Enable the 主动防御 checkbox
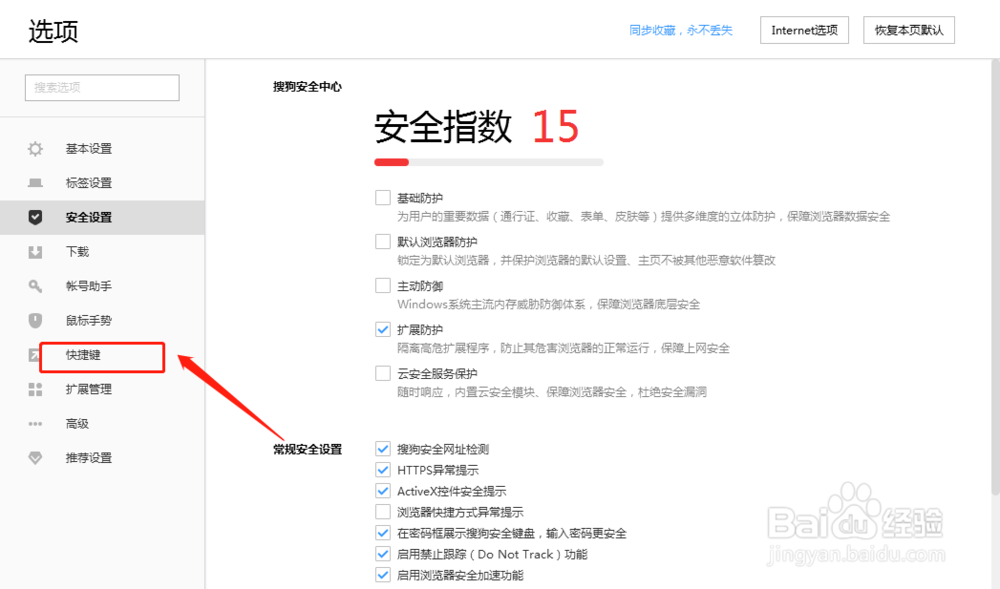This screenshot has height=589, width=1000. [383, 286]
